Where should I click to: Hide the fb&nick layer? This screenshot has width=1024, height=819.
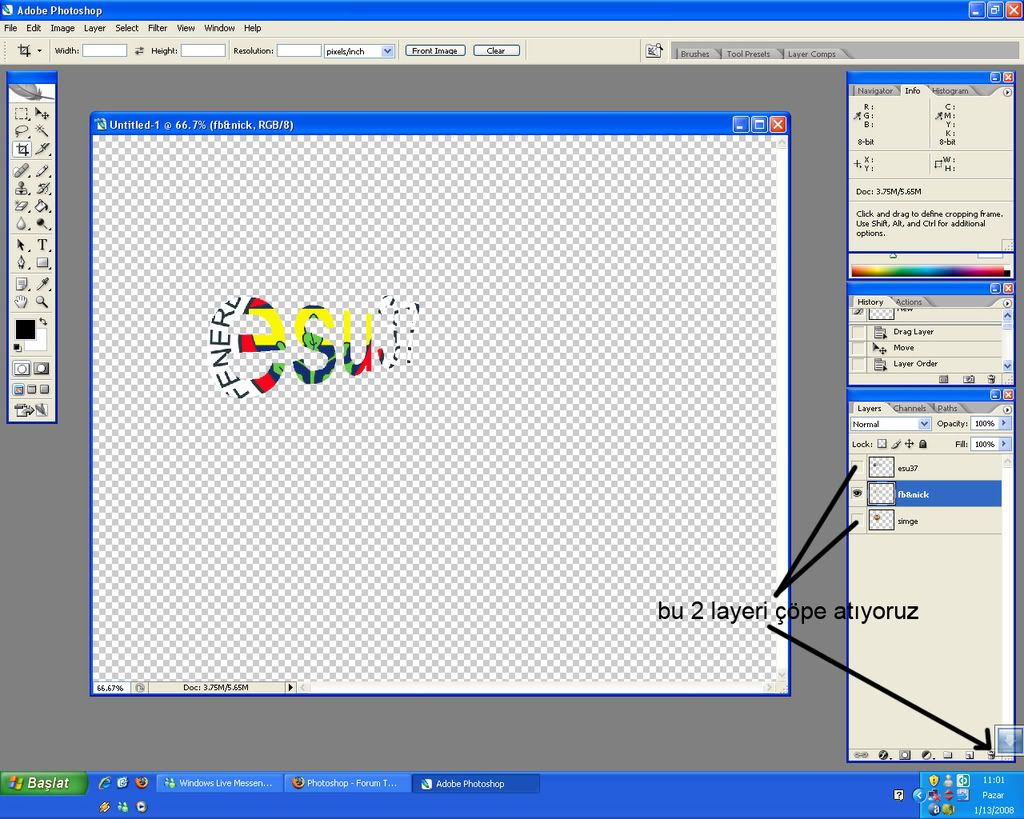click(x=857, y=494)
